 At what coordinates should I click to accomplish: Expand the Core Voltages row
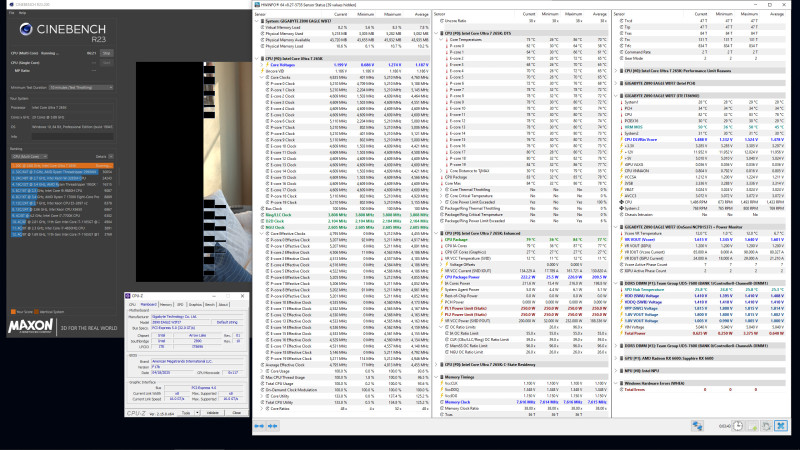262,65
